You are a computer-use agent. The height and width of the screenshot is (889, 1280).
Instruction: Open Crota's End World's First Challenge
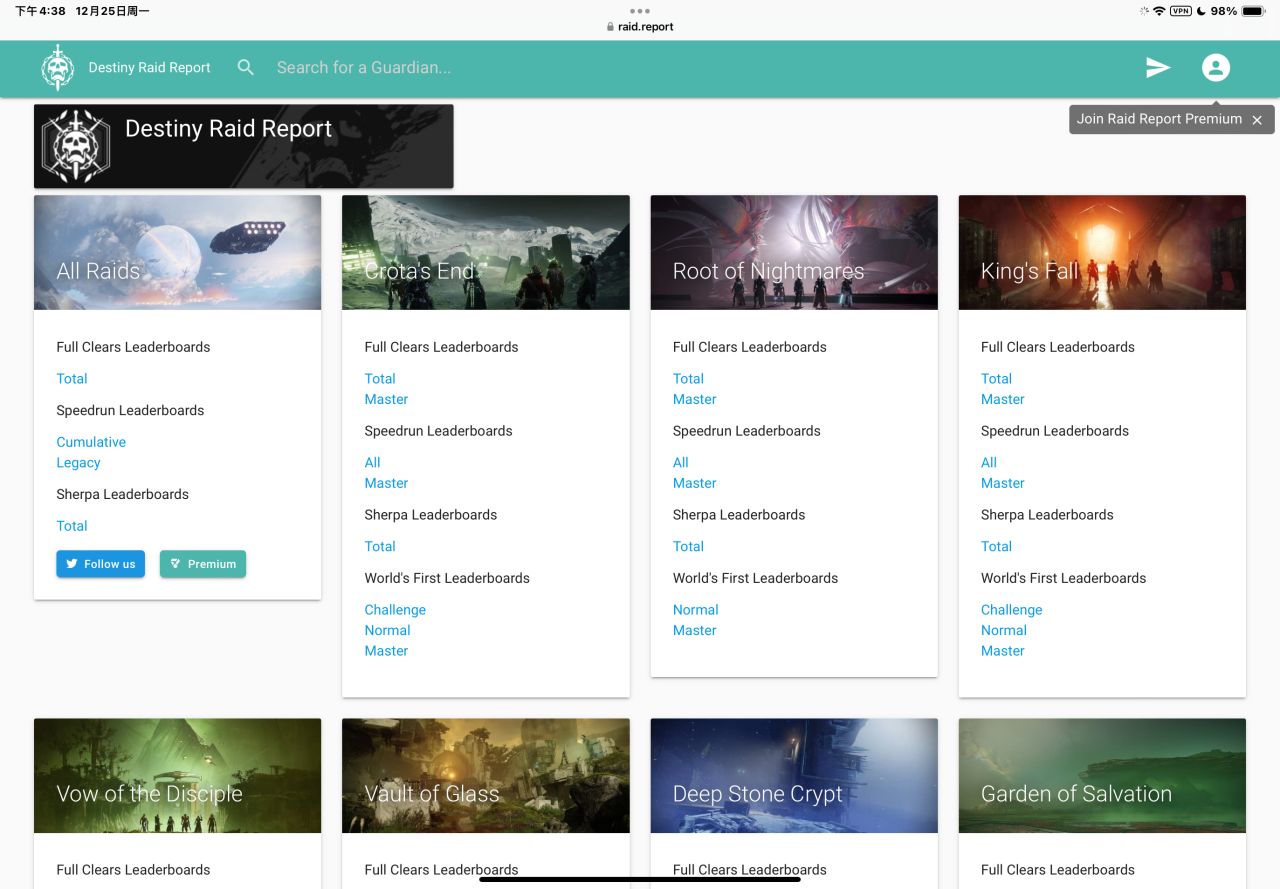[x=395, y=610]
